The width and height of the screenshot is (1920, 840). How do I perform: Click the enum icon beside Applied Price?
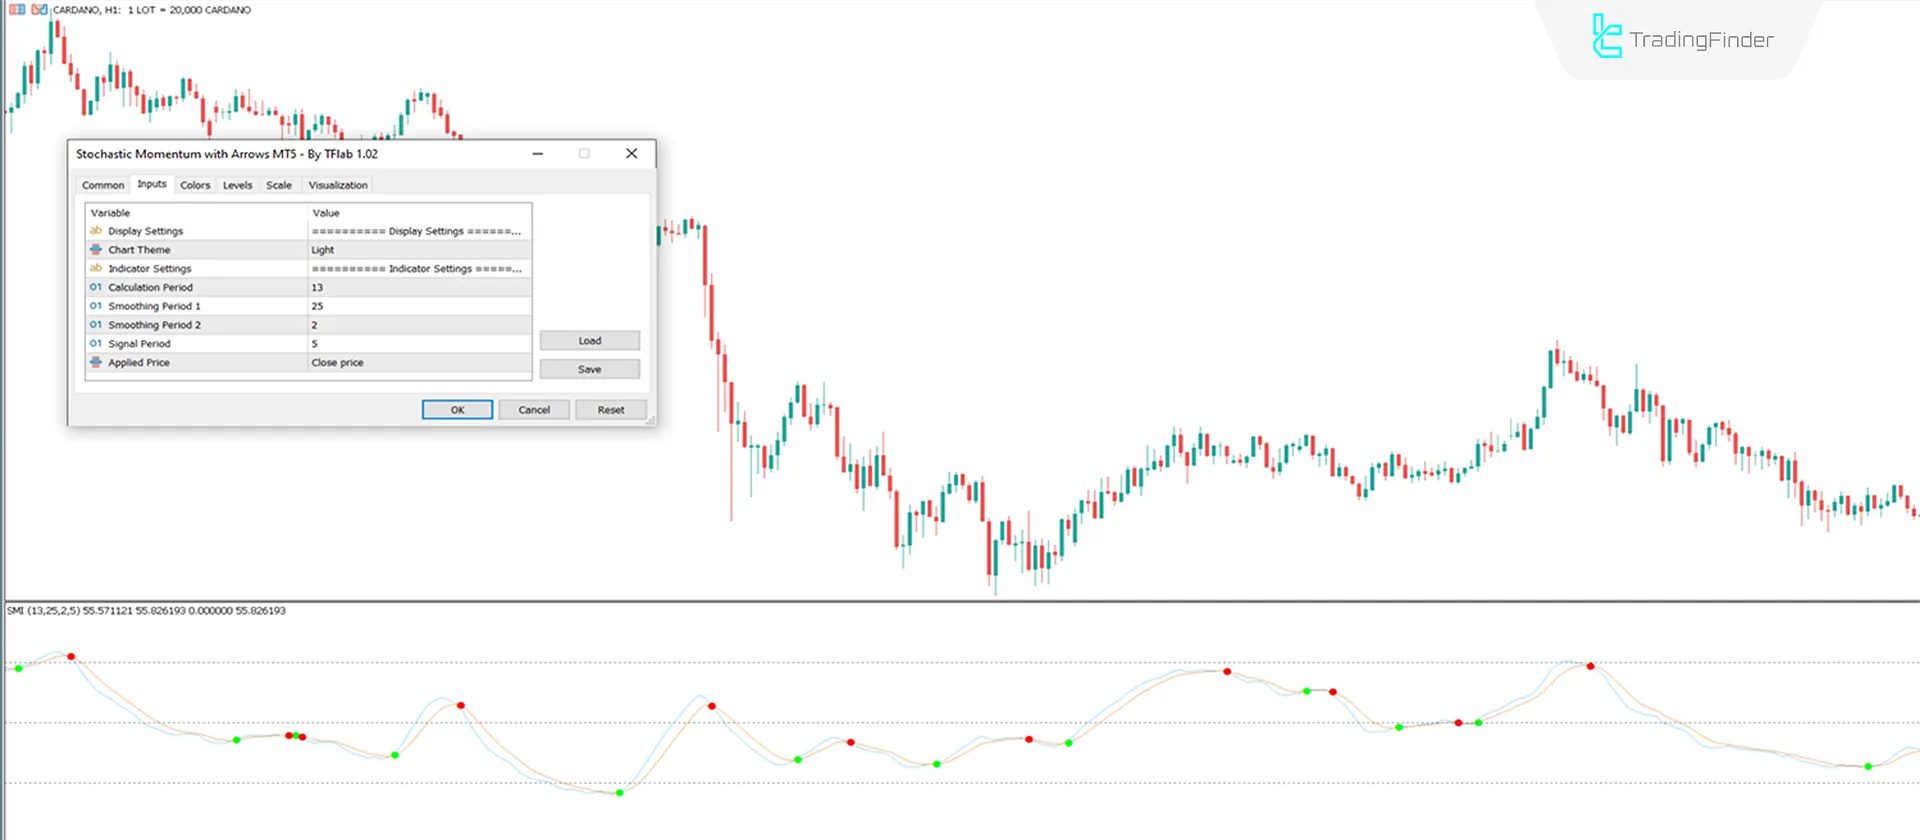(x=96, y=363)
